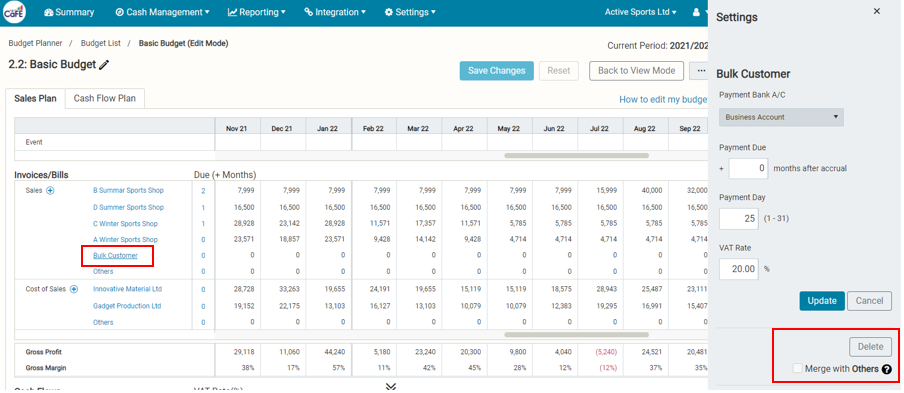Viewport: 904px width, 393px height.
Task: Click Others under Cost of Sales
Action: [103, 323]
